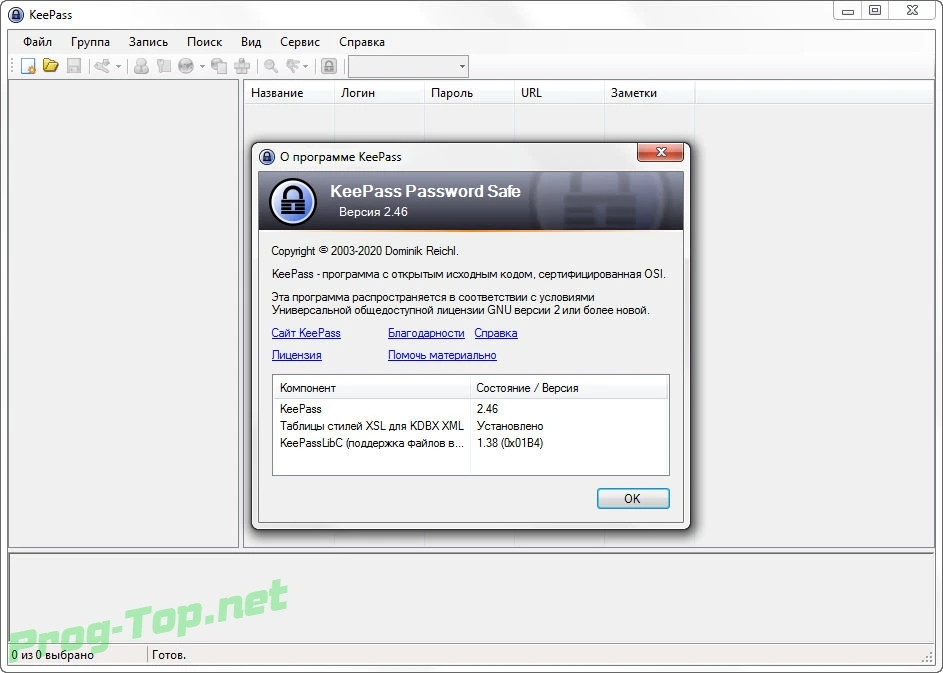Viewport: 943px width, 673px height.
Task: Expand the Add Entry dropdown arrow
Action: click(x=118, y=66)
